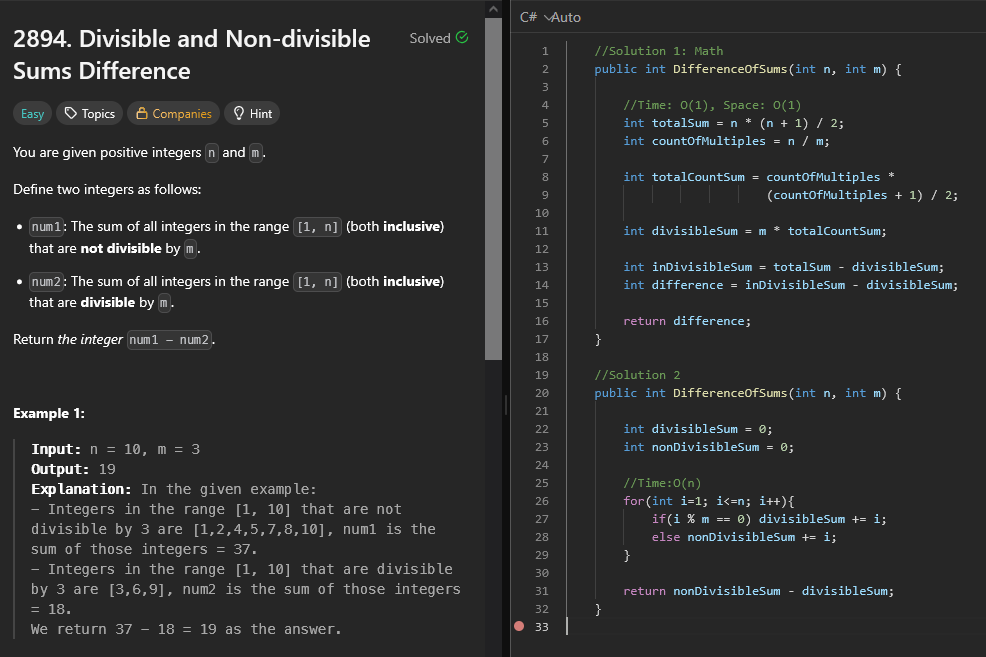Click the tag icon in Topics
Image resolution: width=986 pixels, height=657 pixels.
tap(70, 113)
